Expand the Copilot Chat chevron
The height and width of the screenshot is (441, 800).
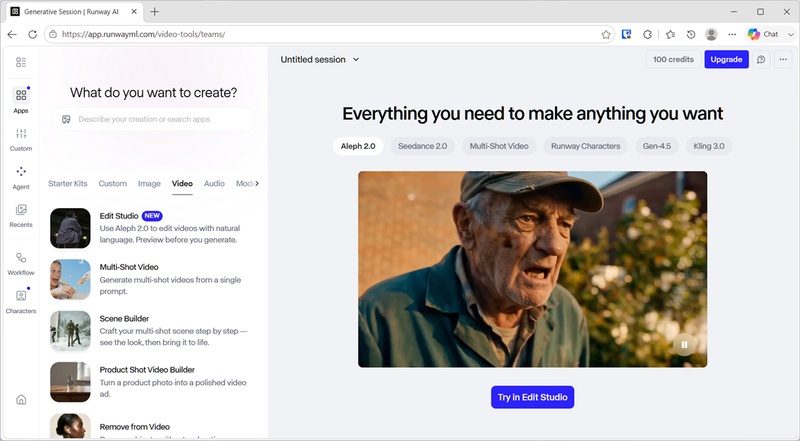[790, 34]
